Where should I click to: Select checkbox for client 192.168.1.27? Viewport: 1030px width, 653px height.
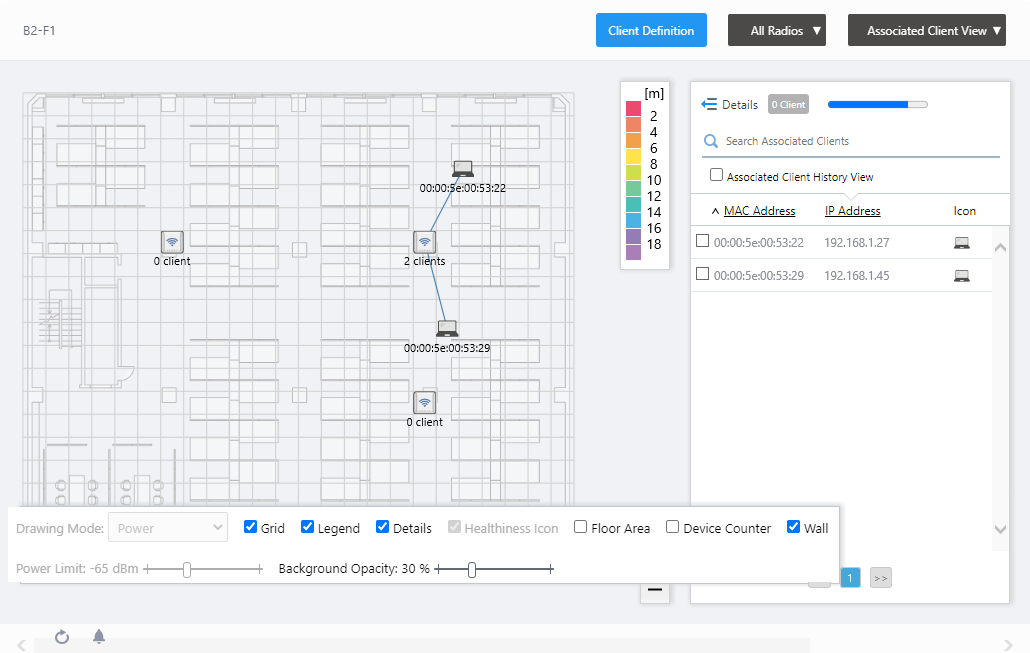pos(702,241)
